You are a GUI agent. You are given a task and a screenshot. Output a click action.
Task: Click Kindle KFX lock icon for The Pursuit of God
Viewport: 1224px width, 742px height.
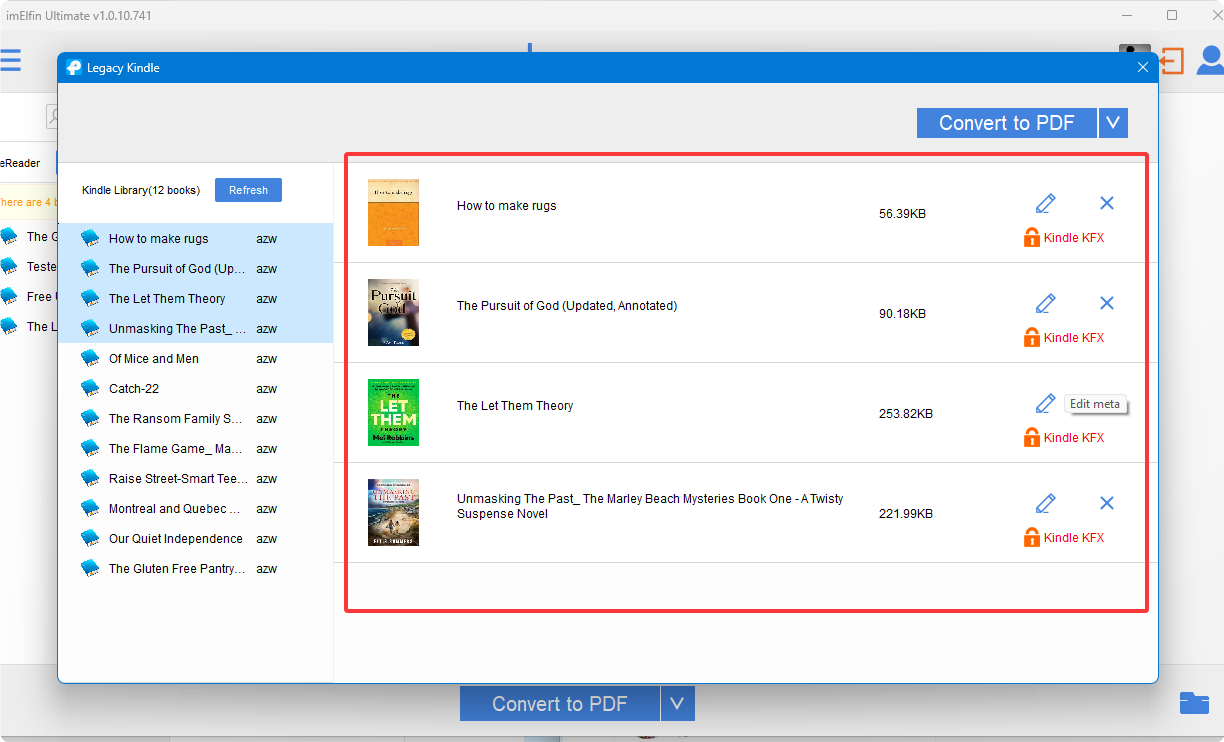pos(1032,337)
